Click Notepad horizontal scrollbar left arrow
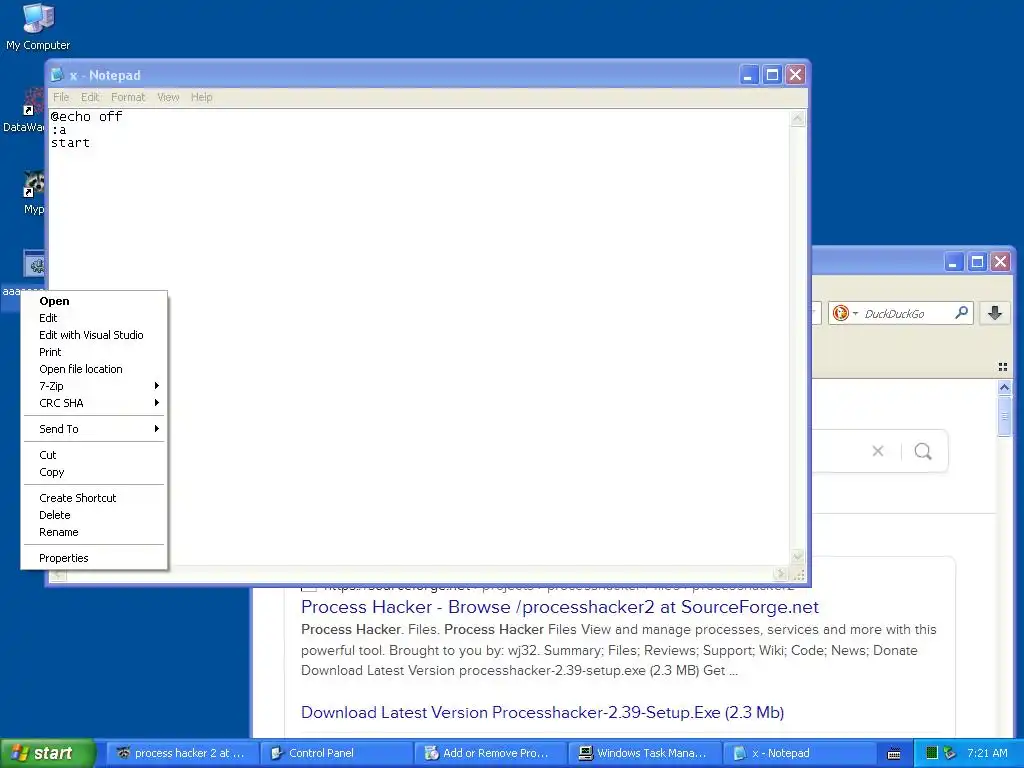The height and width of the screenshot is (768, 1024). click(58, 575)
